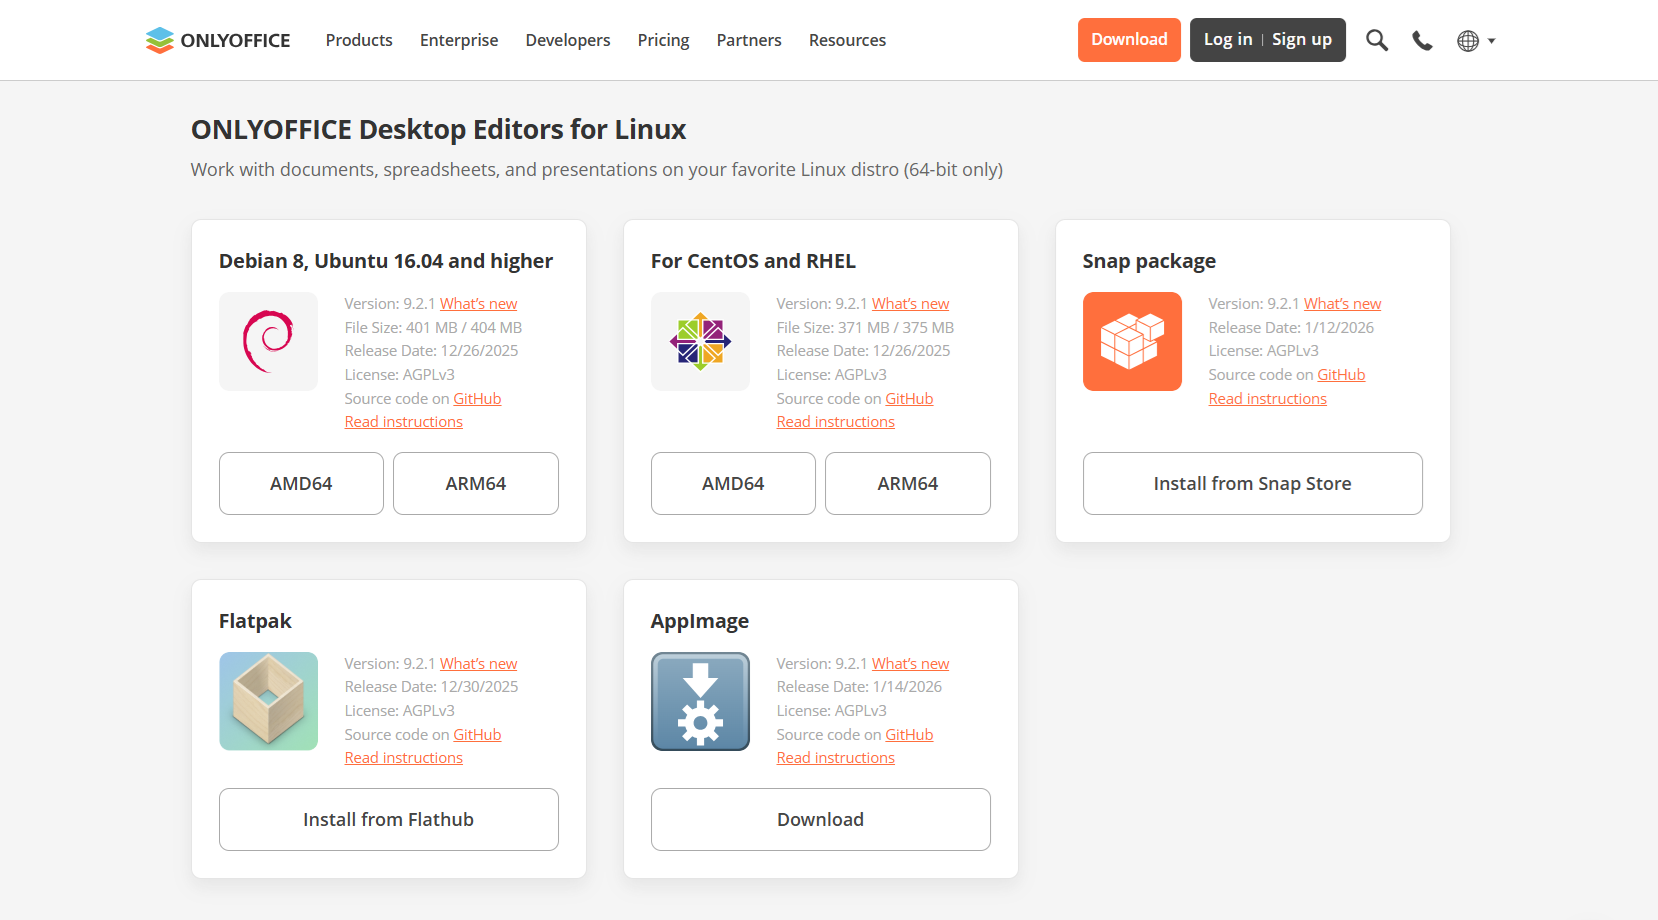
Task: Download the AMD64 Debian package
Action: coord(301,483)
